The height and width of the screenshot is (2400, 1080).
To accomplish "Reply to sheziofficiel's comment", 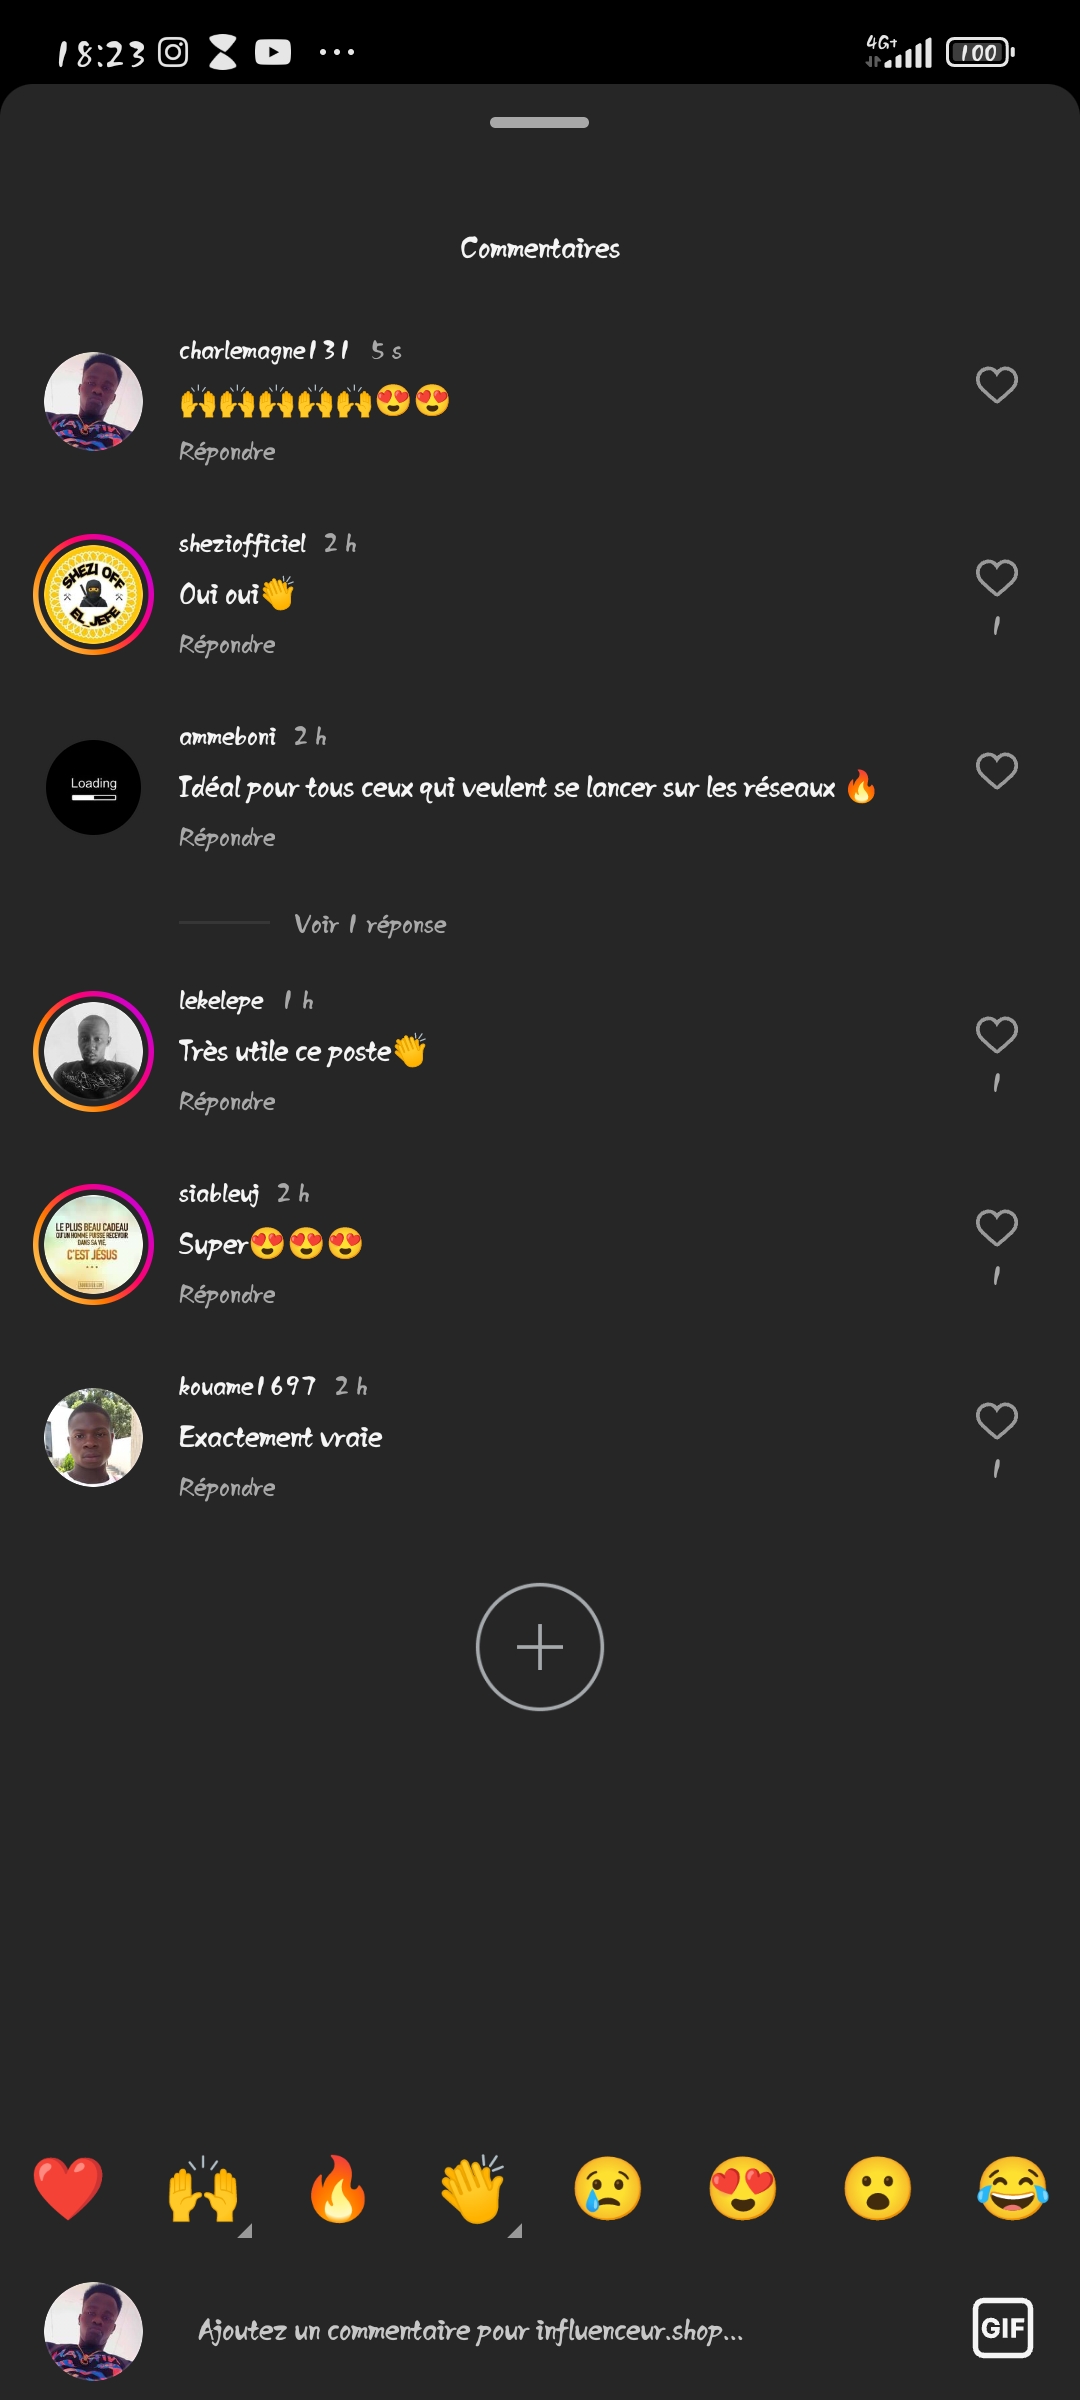I will 227,645.
